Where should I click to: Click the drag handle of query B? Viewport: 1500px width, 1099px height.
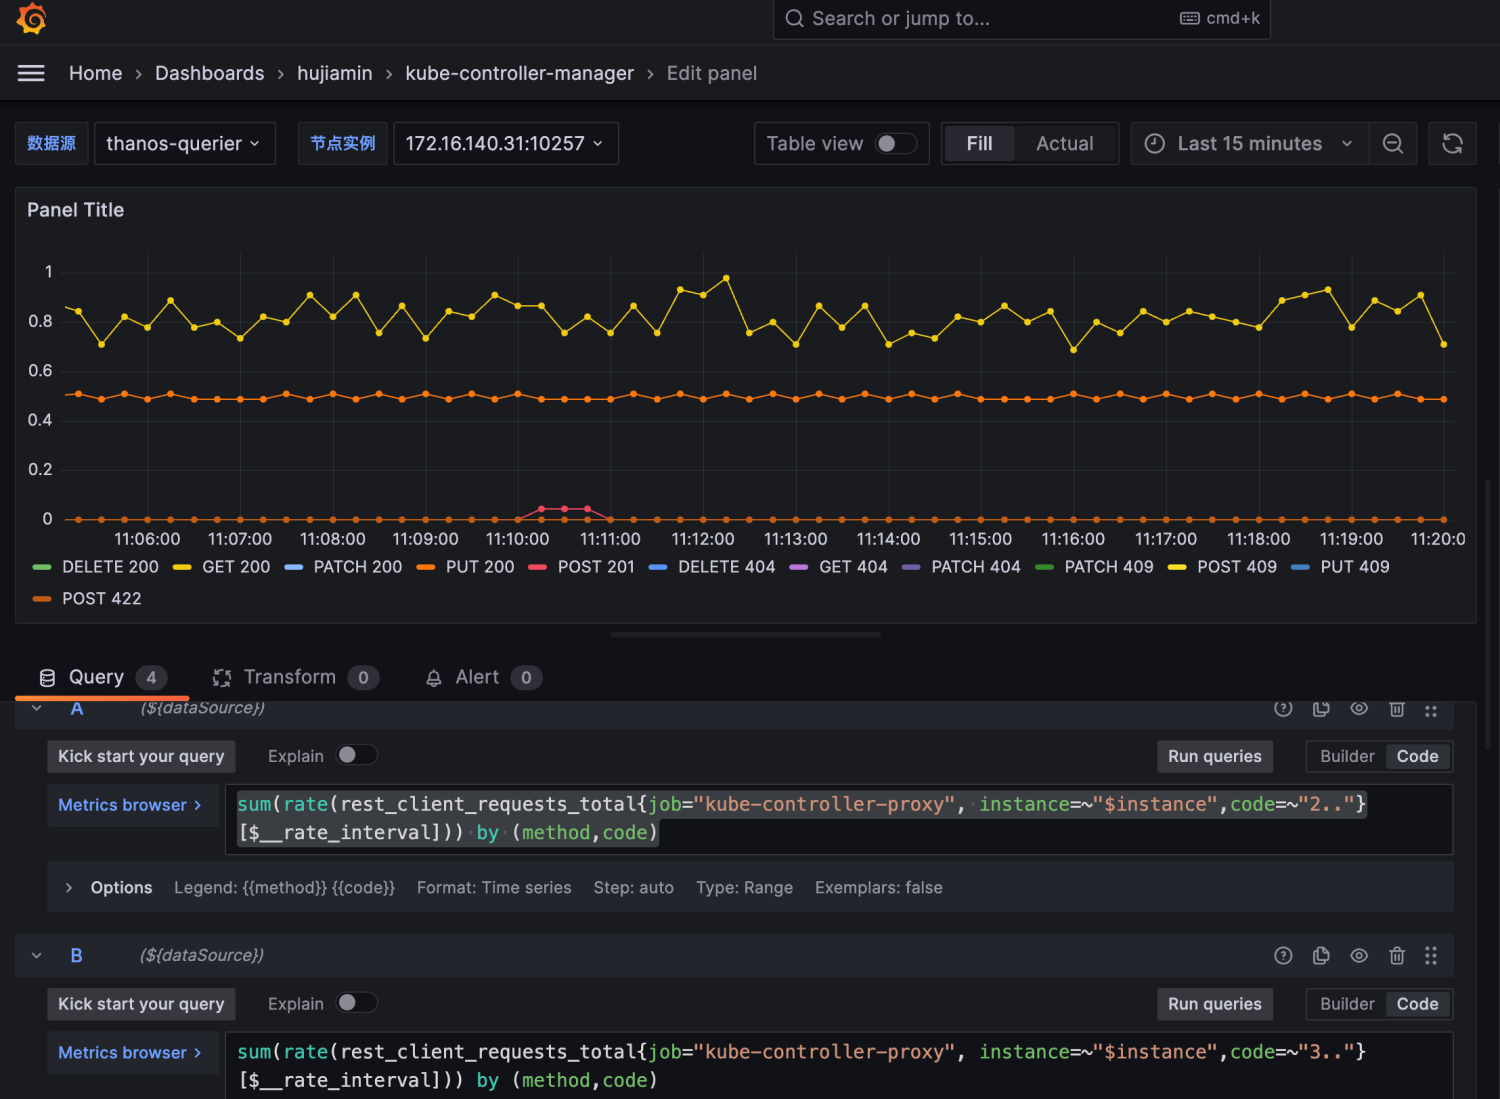coord(1431,956)
